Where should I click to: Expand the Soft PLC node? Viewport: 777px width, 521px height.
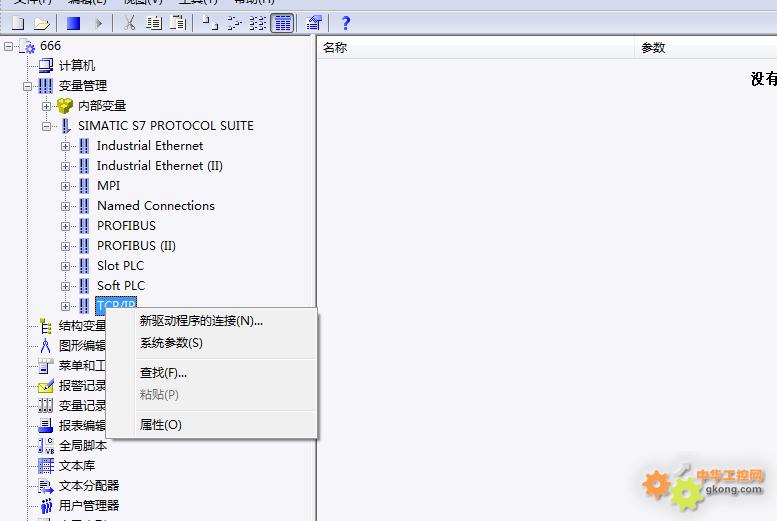[x=65, y=287]
